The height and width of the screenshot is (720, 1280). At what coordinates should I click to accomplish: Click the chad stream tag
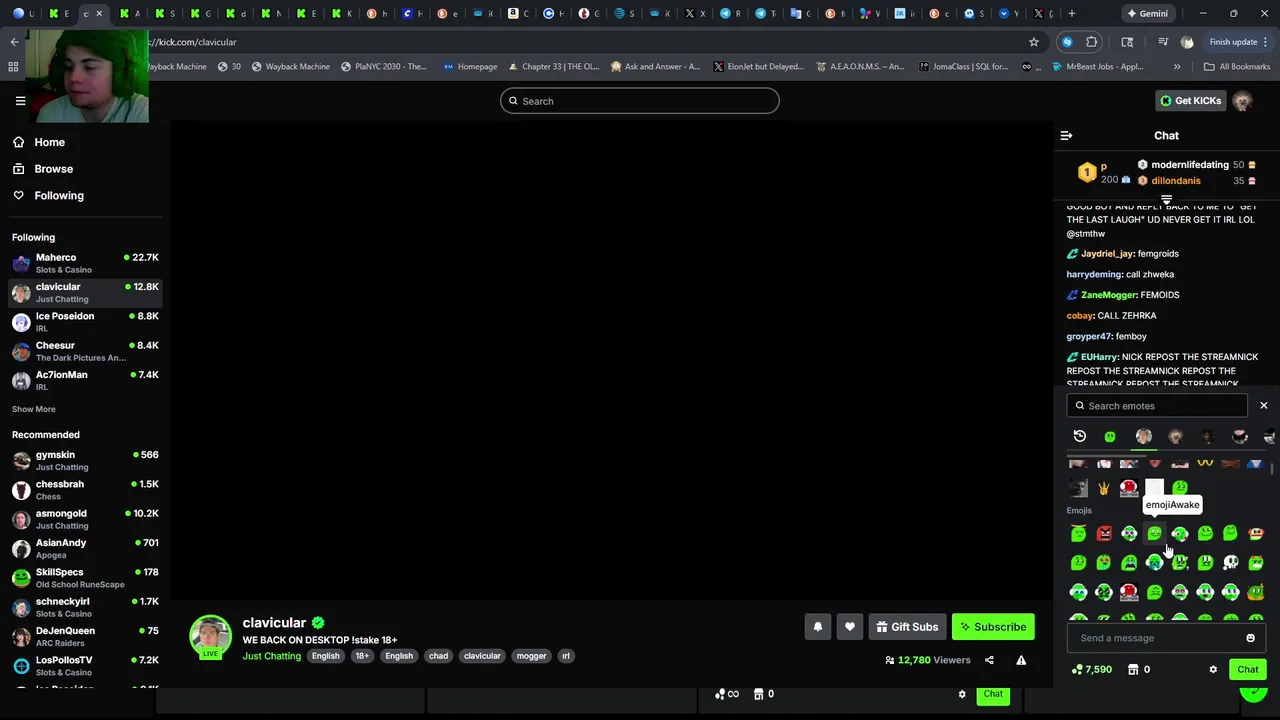pos(438,656)
